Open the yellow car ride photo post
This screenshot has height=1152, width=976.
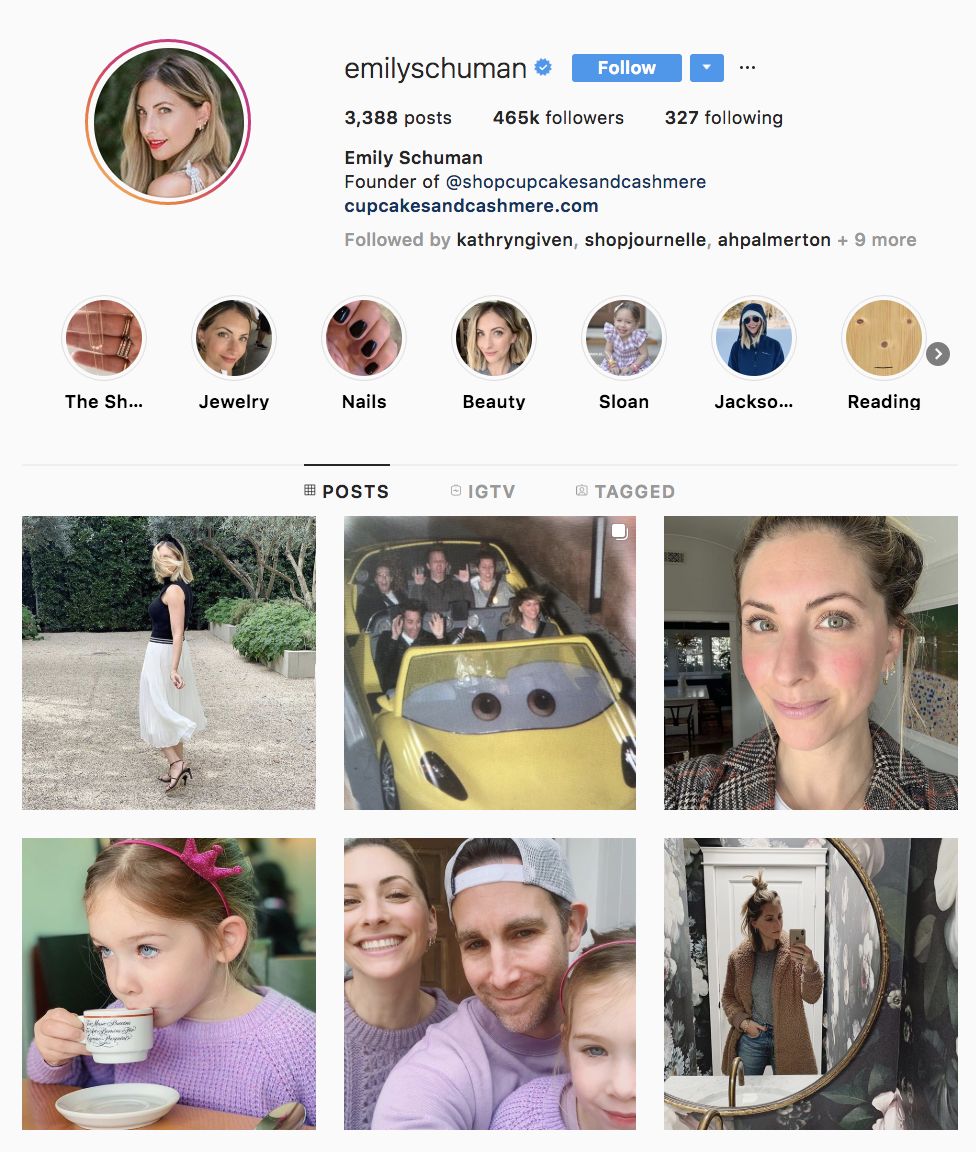(x=490, y=663)
